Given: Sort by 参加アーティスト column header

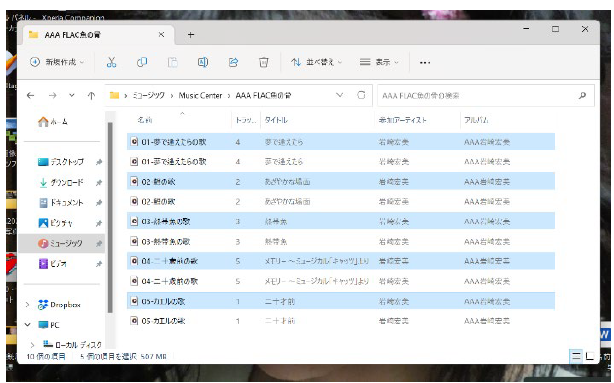Looking at the screenshot, I should coord(402,120).
